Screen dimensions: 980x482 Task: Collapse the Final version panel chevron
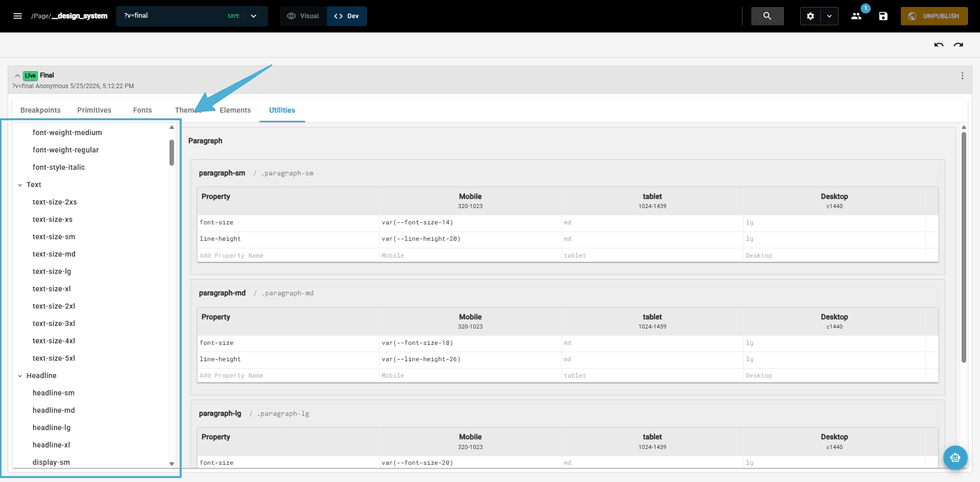[17, 76]
